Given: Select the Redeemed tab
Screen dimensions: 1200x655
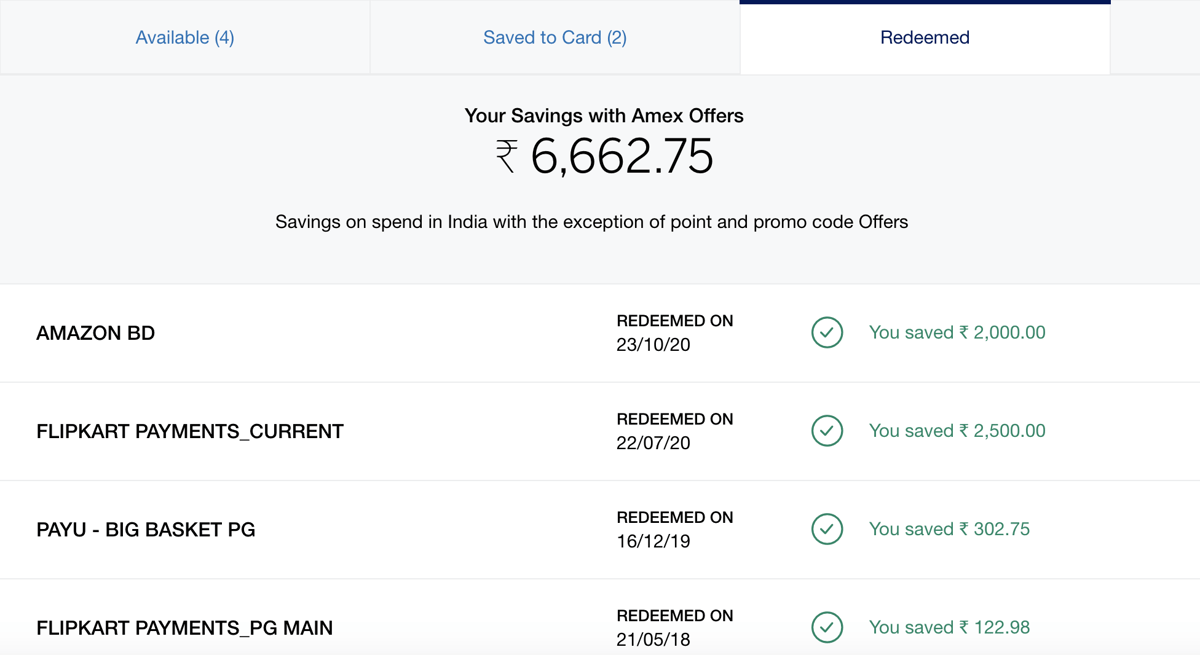Looking at the screenshot, I should 925,38.
